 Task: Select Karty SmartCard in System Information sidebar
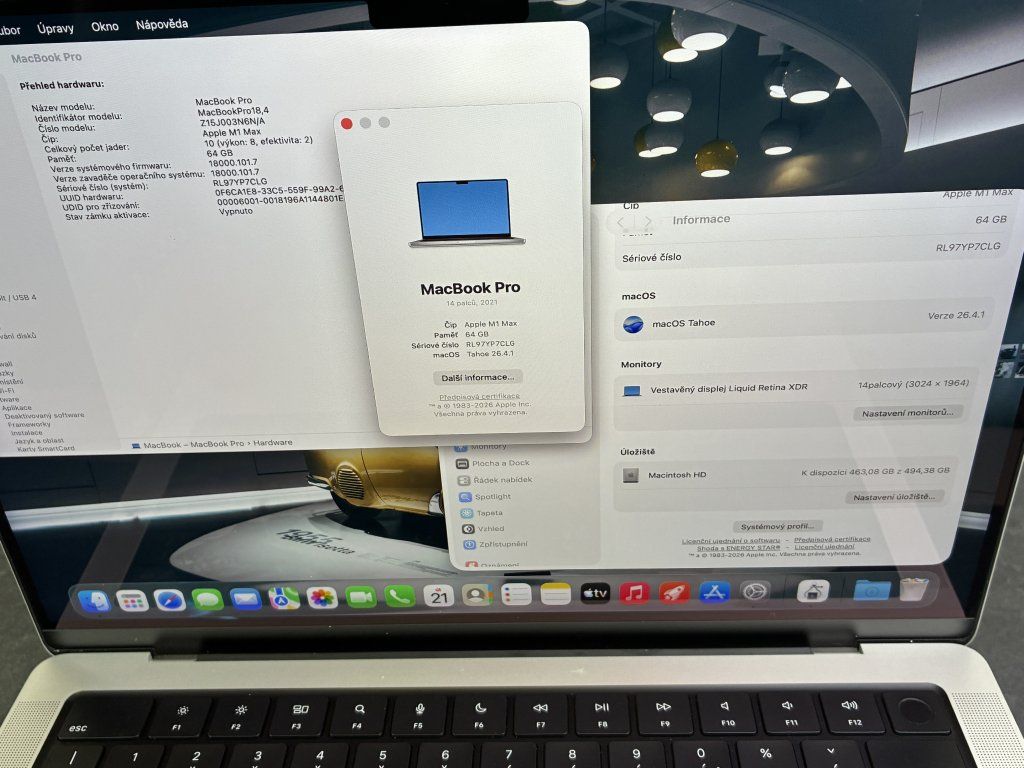click(46, 449)
